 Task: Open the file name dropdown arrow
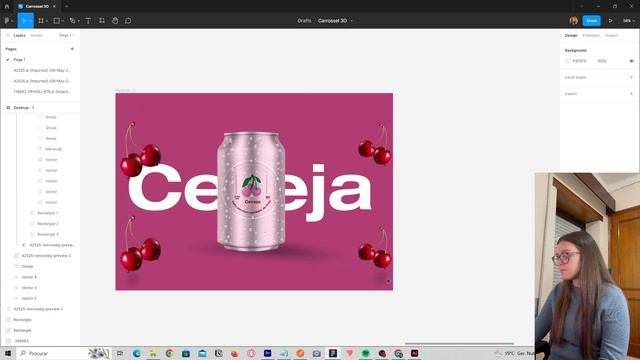coord(351,21)
